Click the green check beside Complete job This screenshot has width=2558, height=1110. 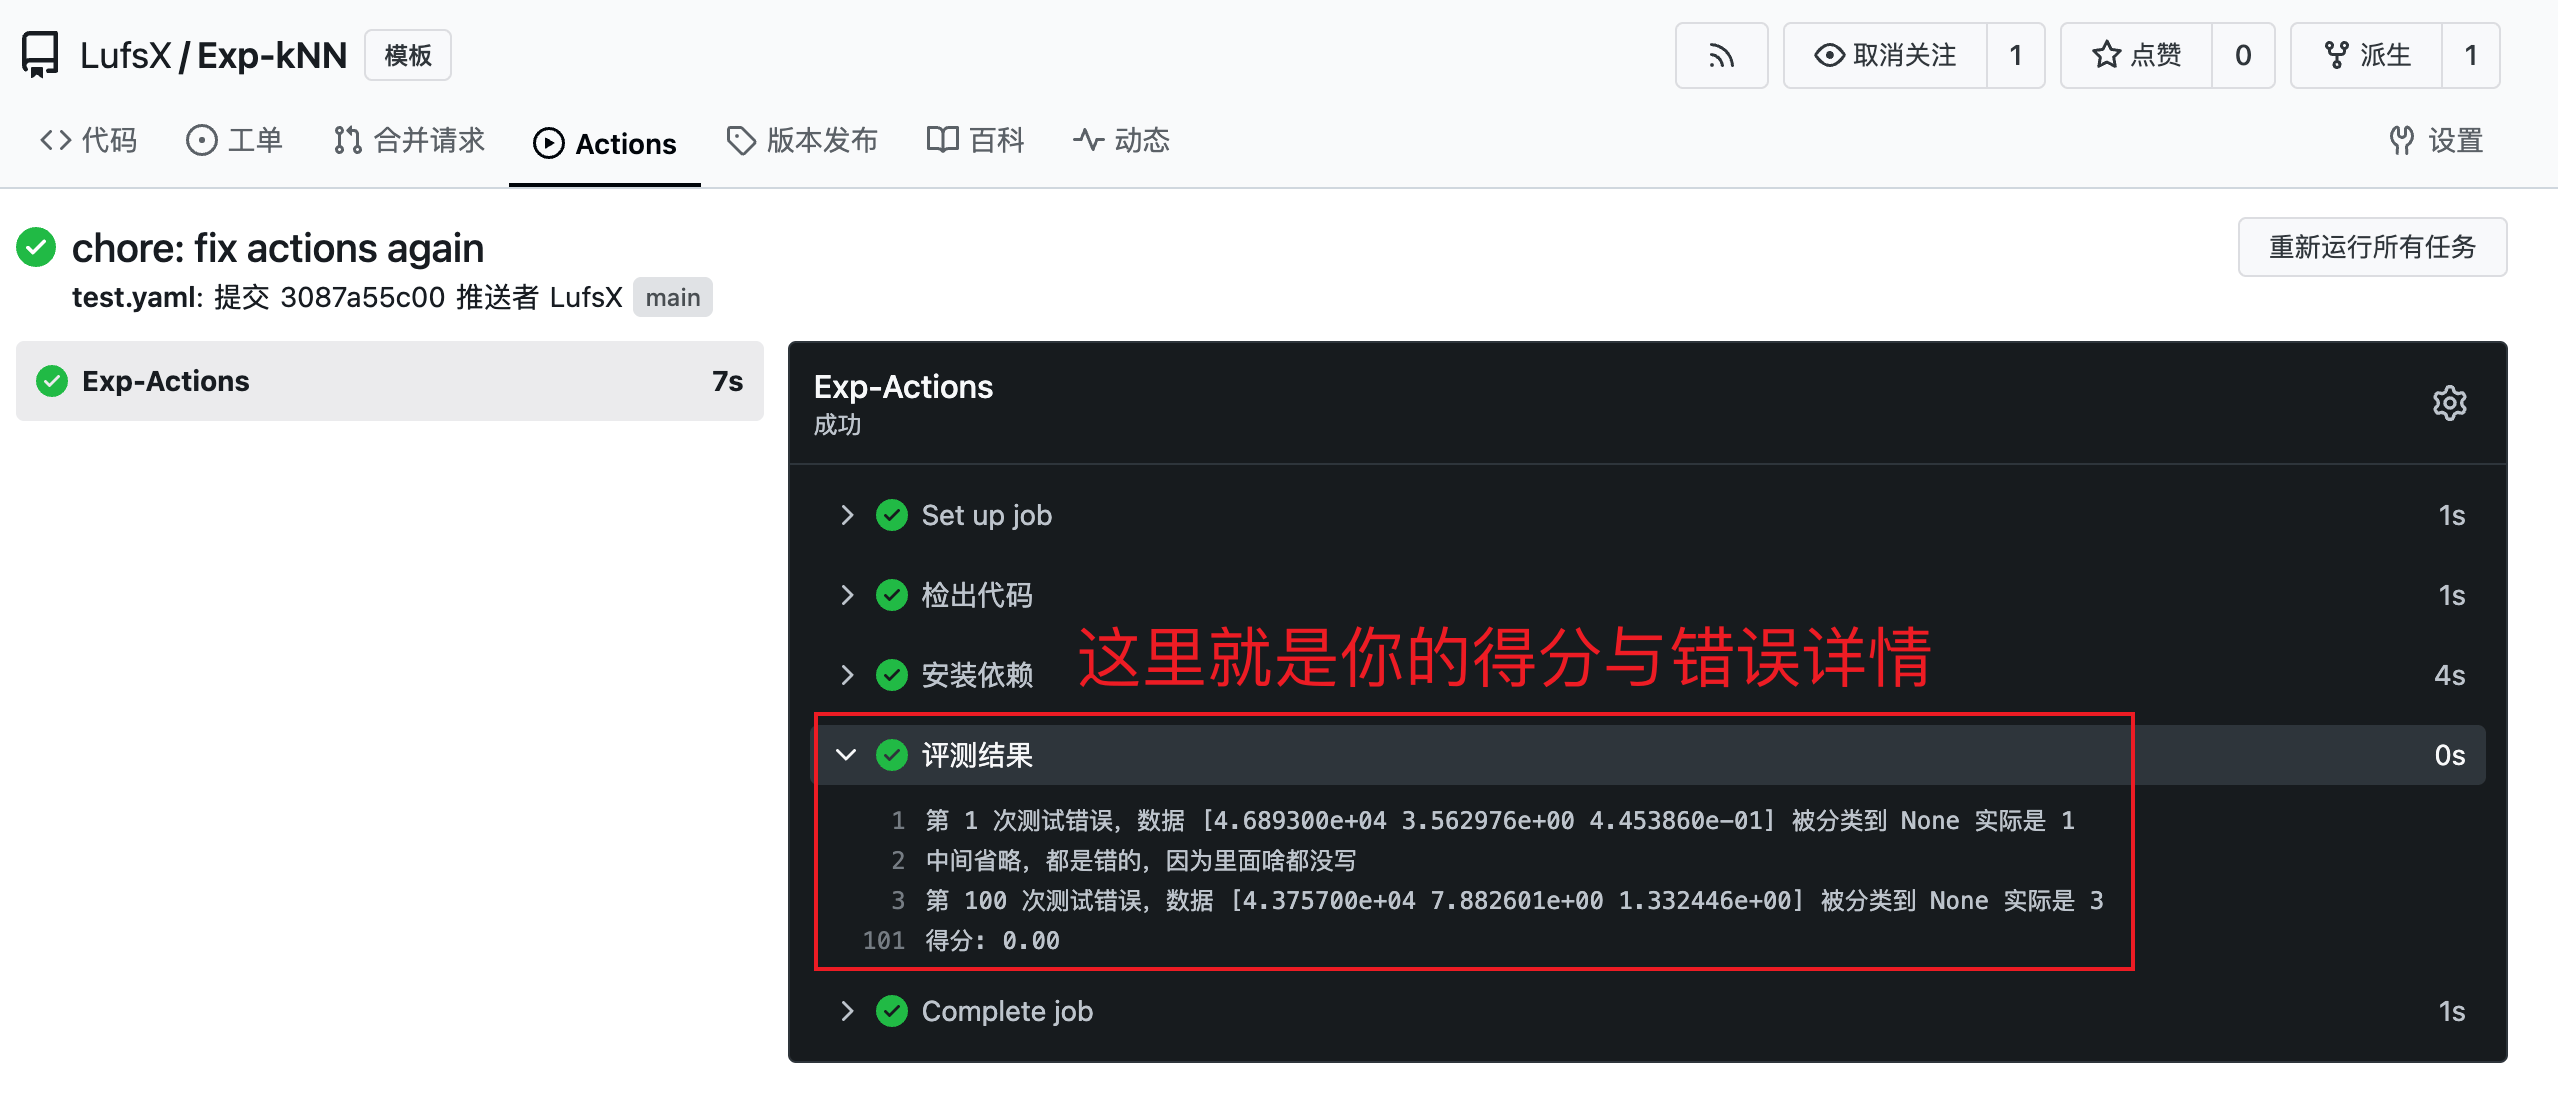pos(891,1011)
